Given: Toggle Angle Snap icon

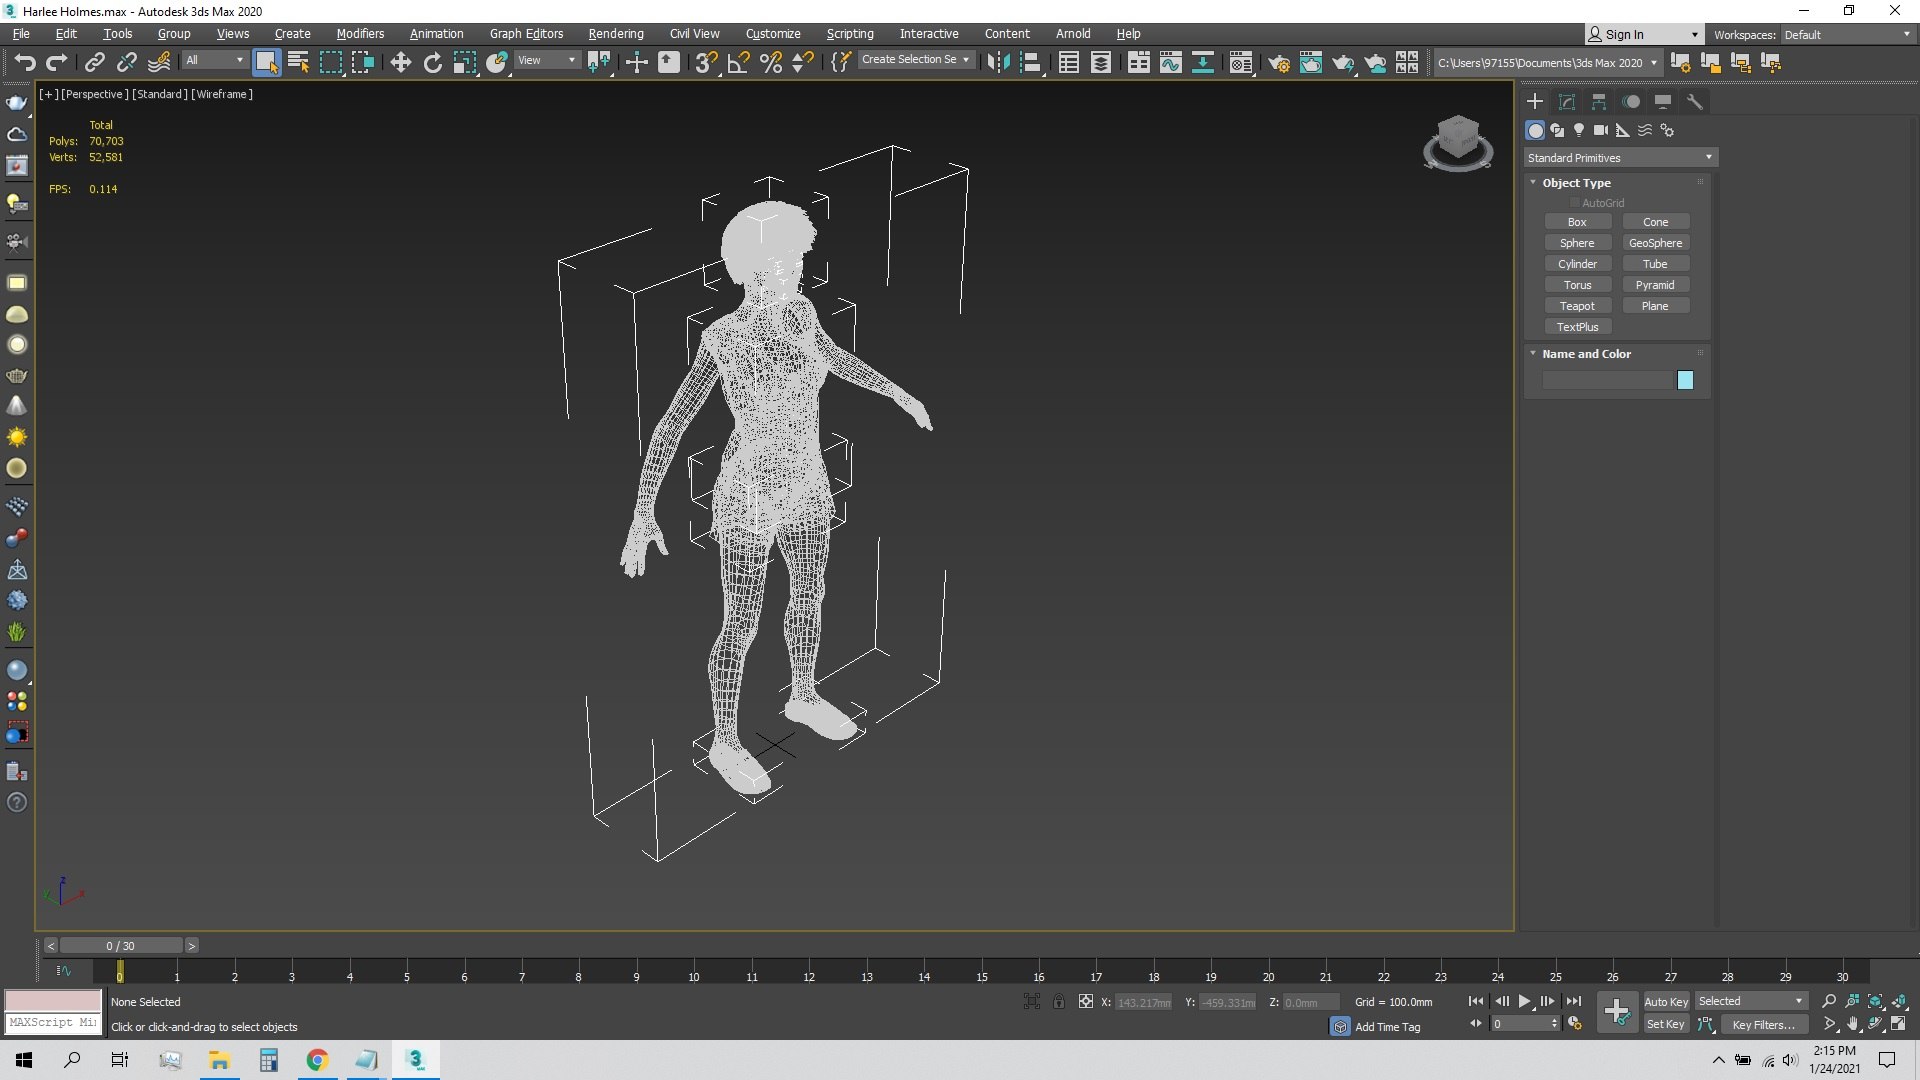Looking at the screenshot, I should tap(738, 62).
